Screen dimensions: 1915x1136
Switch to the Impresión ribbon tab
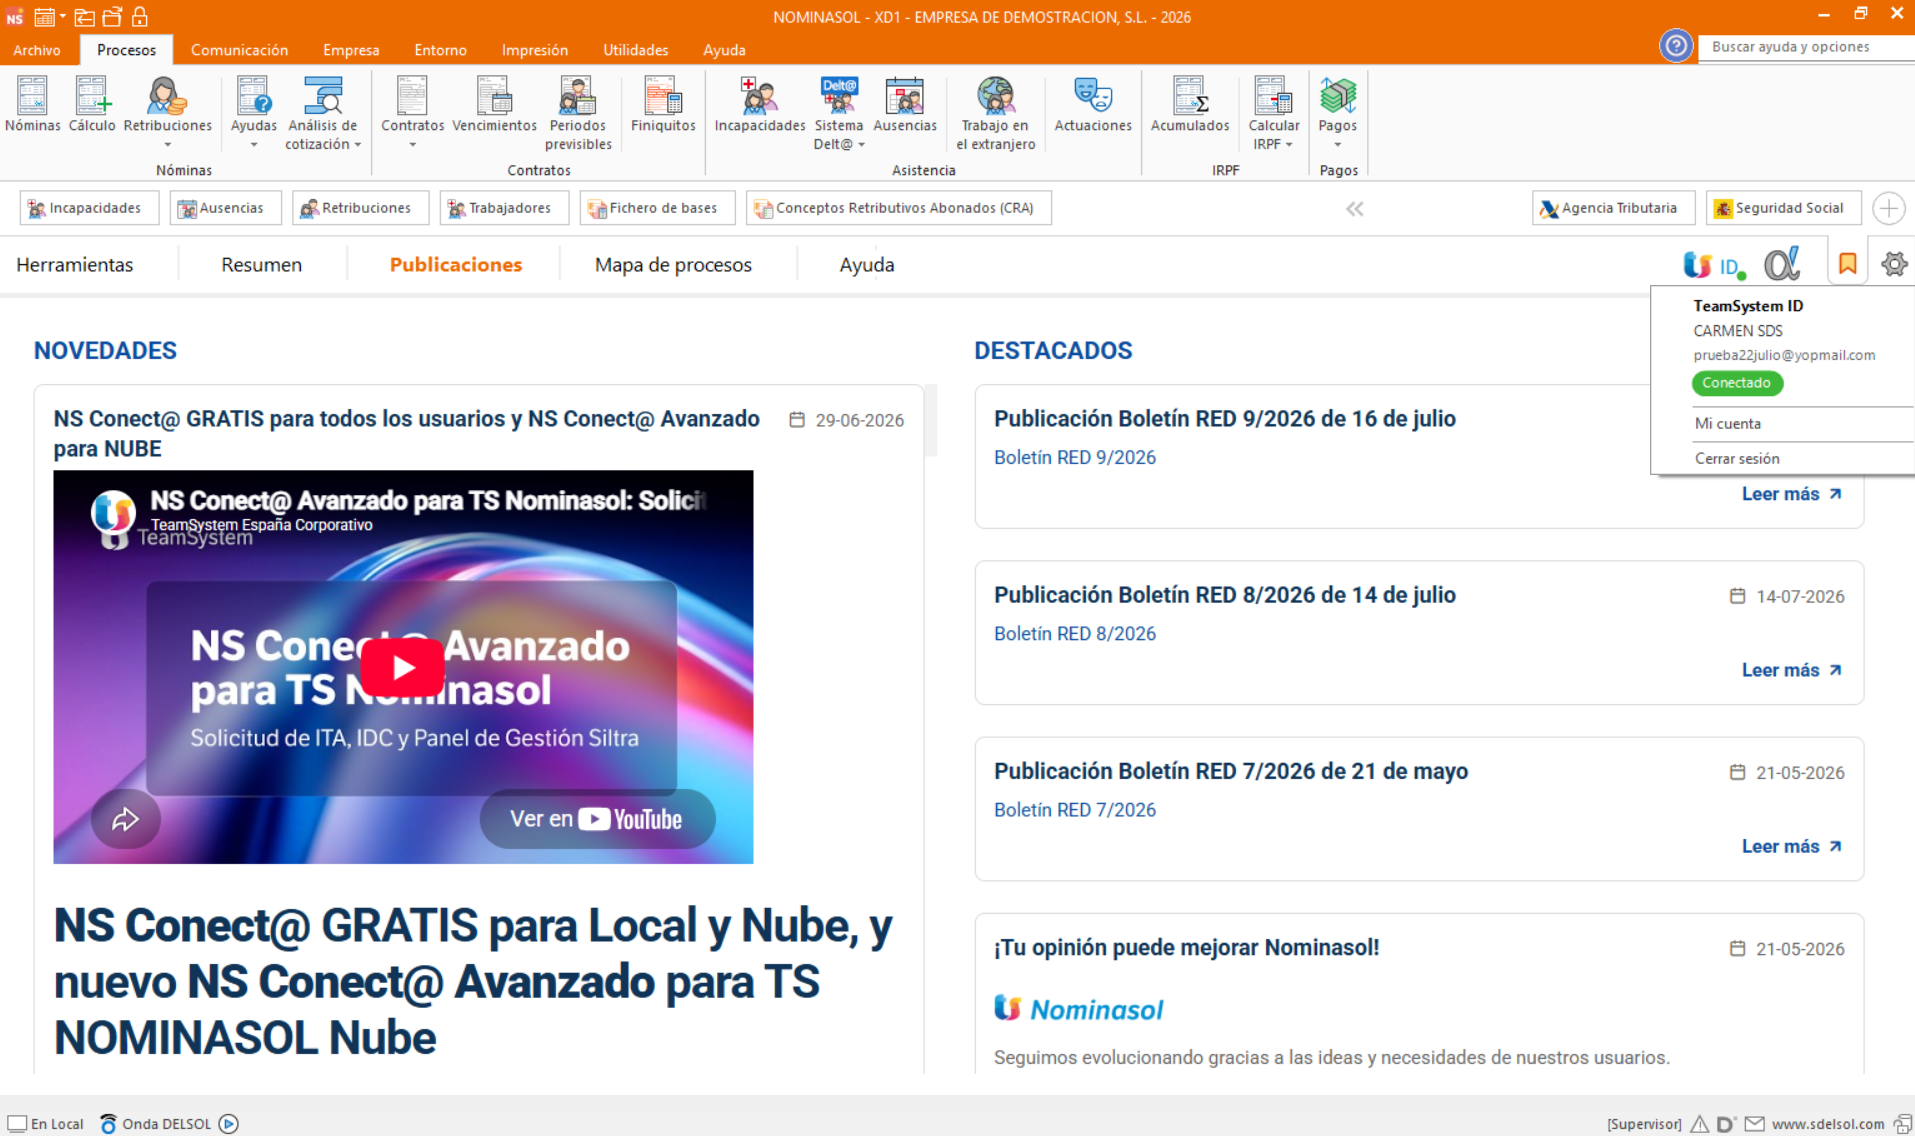(534, 50)
